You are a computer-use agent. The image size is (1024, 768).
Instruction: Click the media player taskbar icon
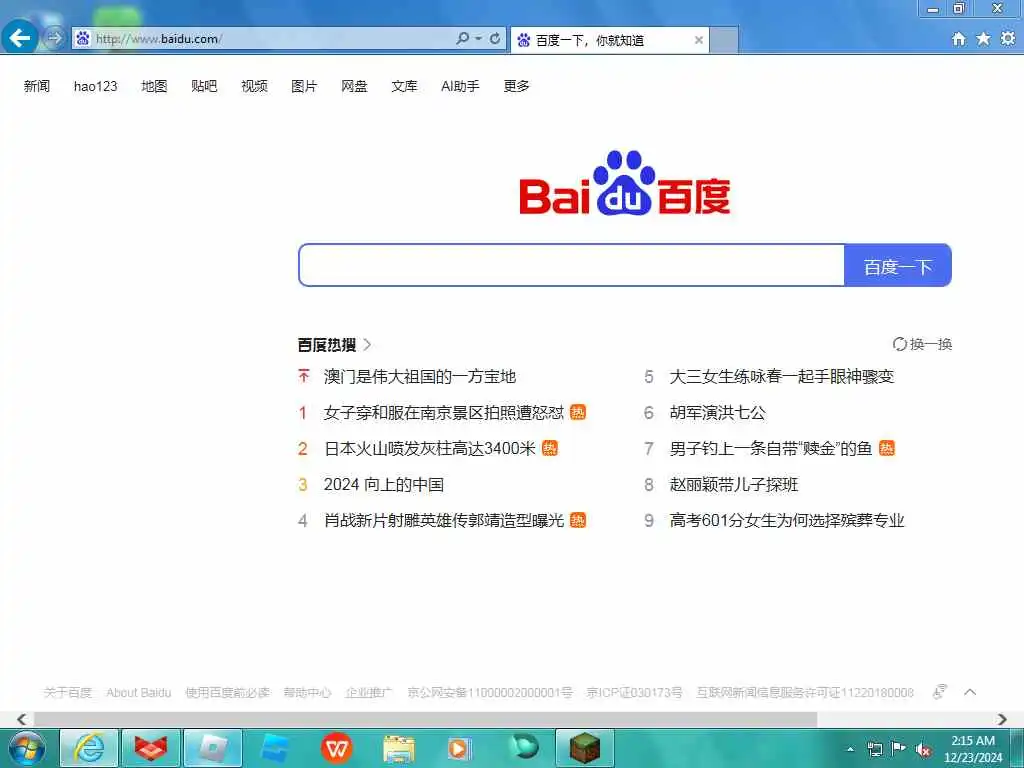point(459,748)
